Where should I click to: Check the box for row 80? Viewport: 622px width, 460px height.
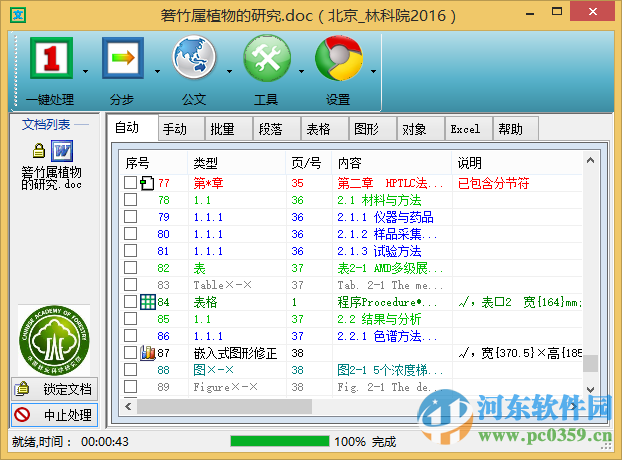coord(131,234)
